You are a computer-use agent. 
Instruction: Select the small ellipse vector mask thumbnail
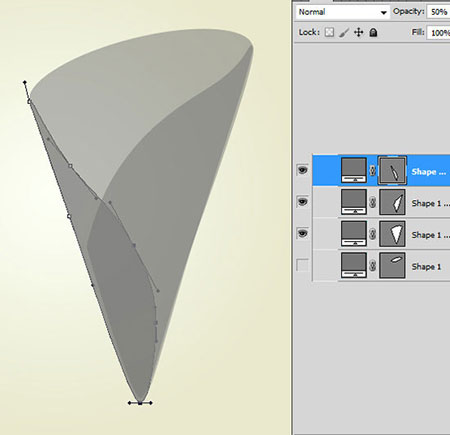(392, 265)
